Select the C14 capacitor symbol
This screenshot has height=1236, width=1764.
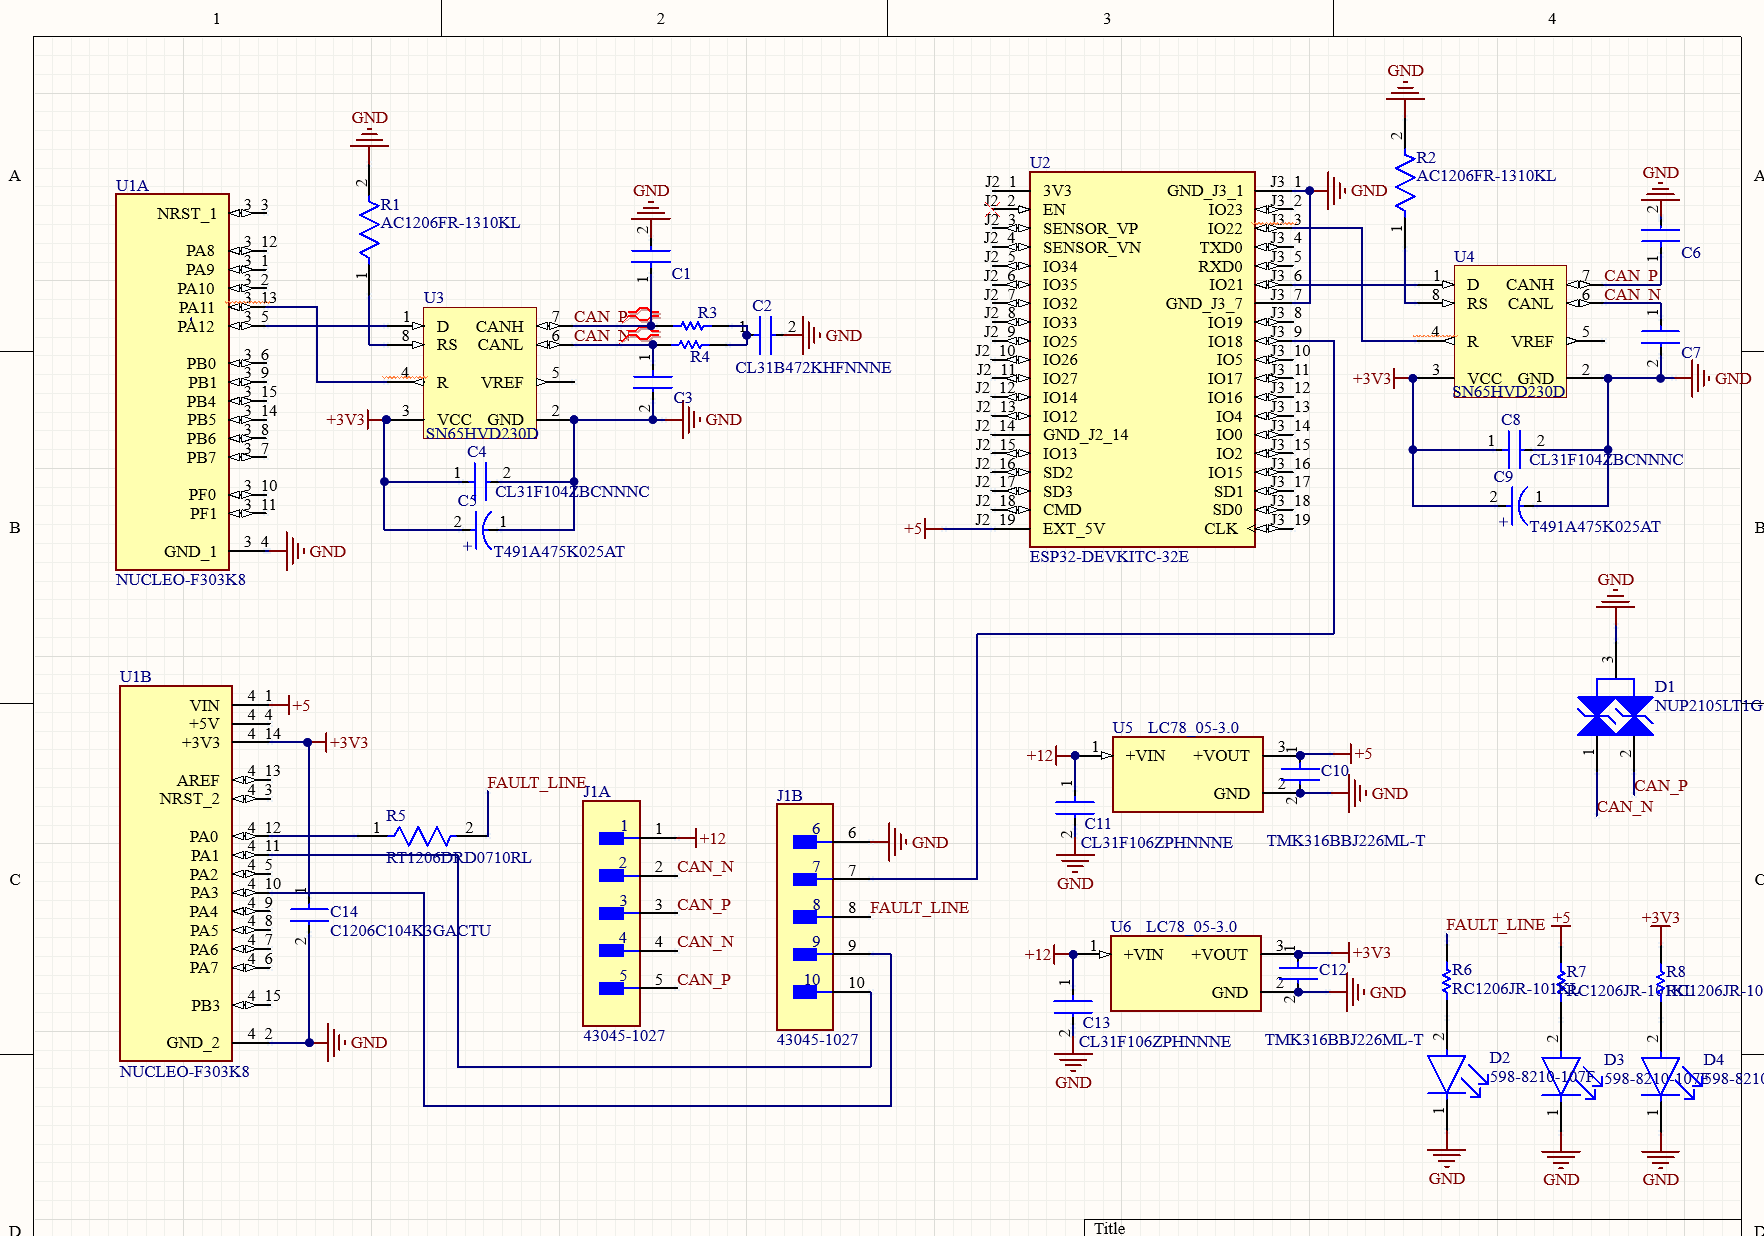click(309, 914)
